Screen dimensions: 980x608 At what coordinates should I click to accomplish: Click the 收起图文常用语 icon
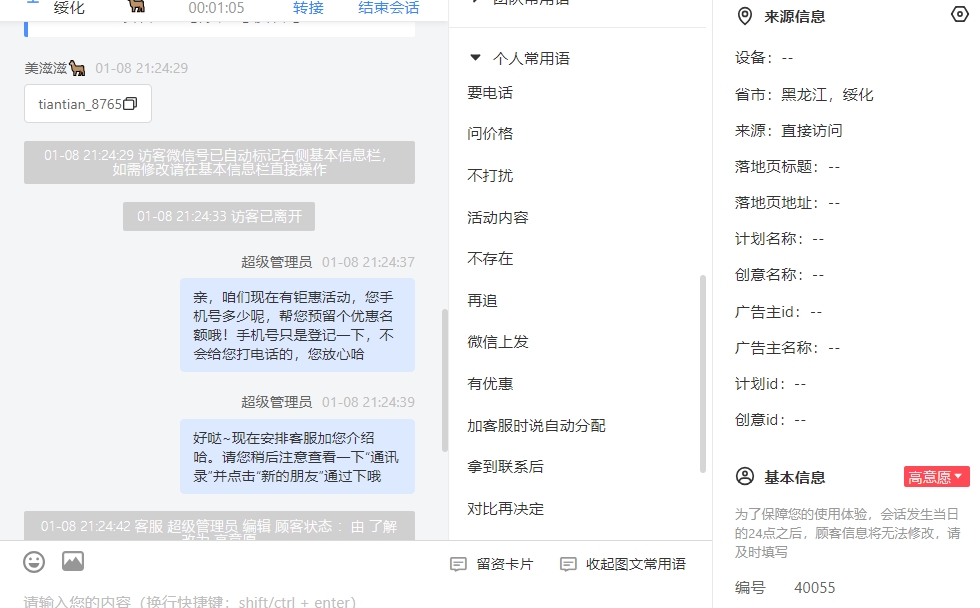(x=568, y=564)
